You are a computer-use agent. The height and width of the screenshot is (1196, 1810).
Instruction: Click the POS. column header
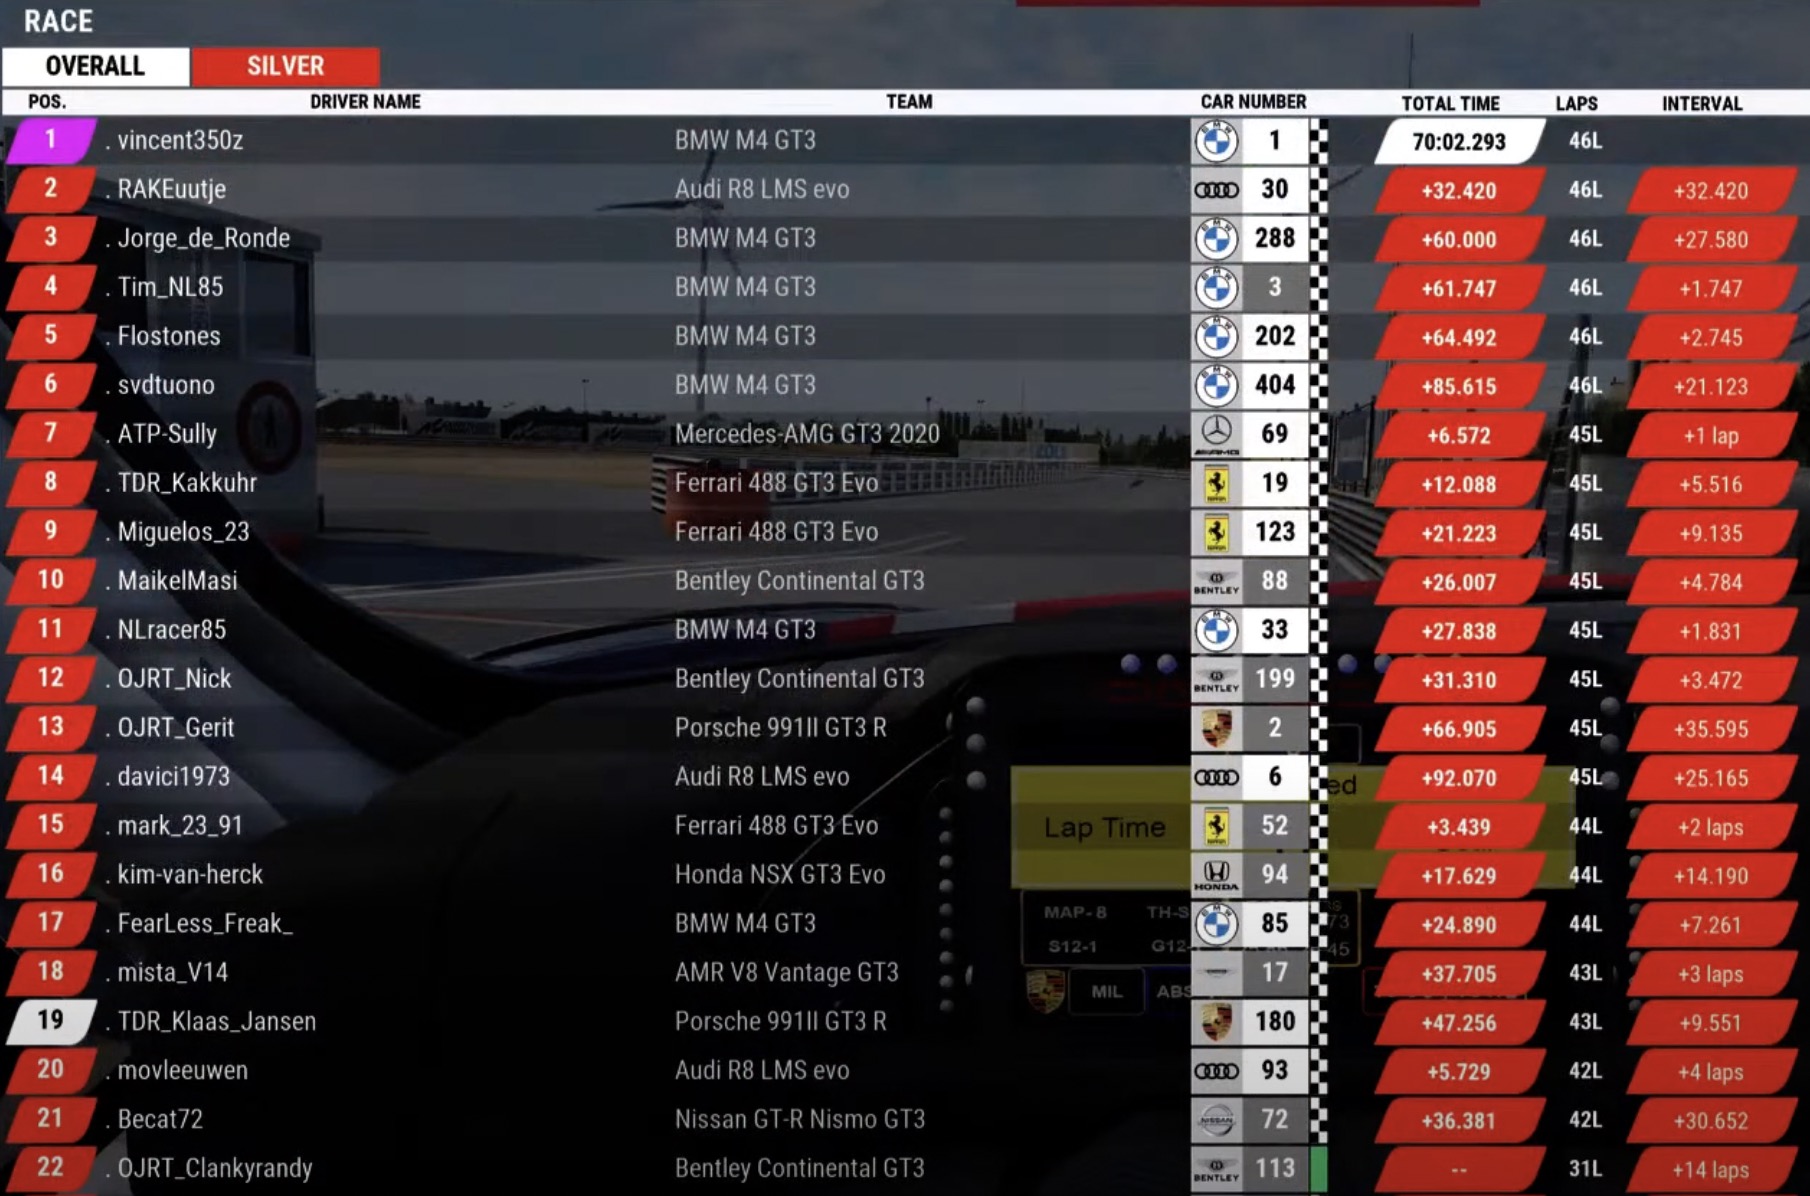pos(47,102)
